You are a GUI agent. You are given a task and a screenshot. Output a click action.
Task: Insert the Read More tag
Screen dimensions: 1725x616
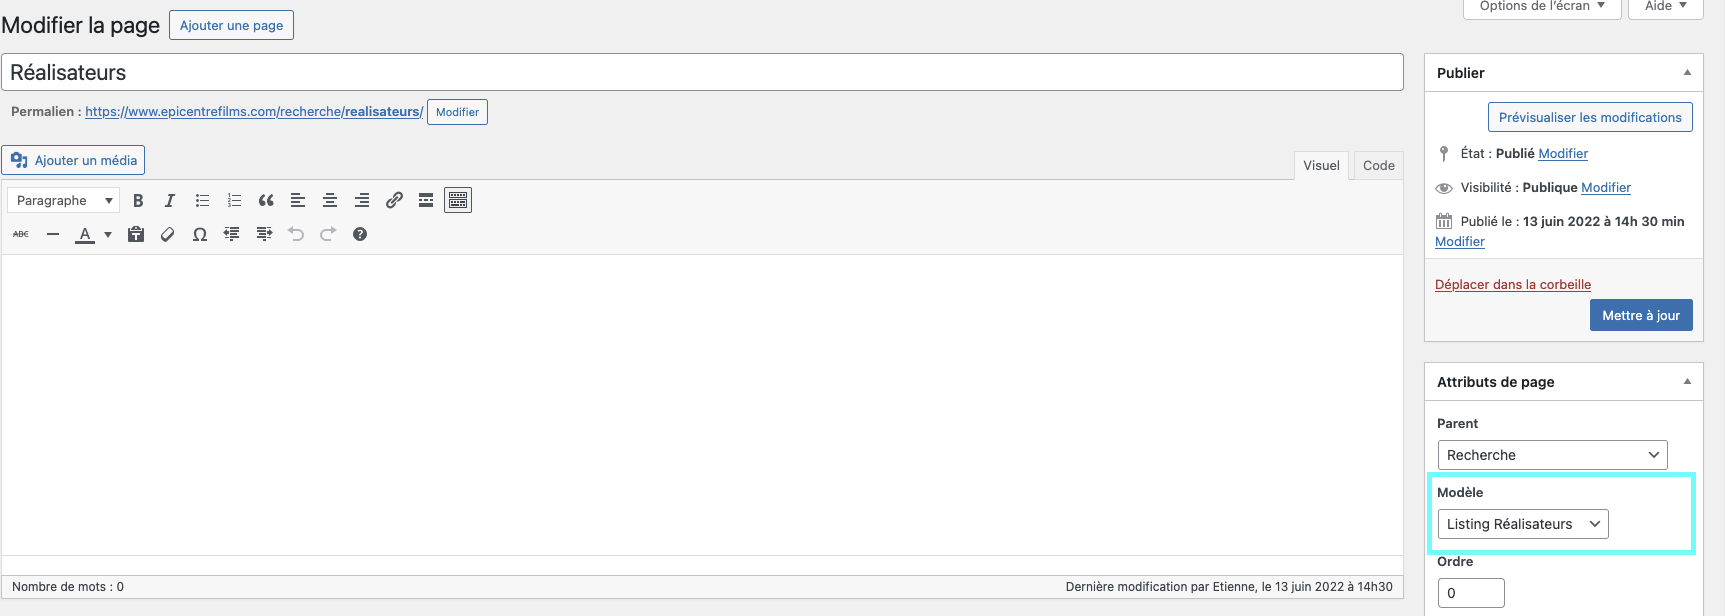click(426, 201)
